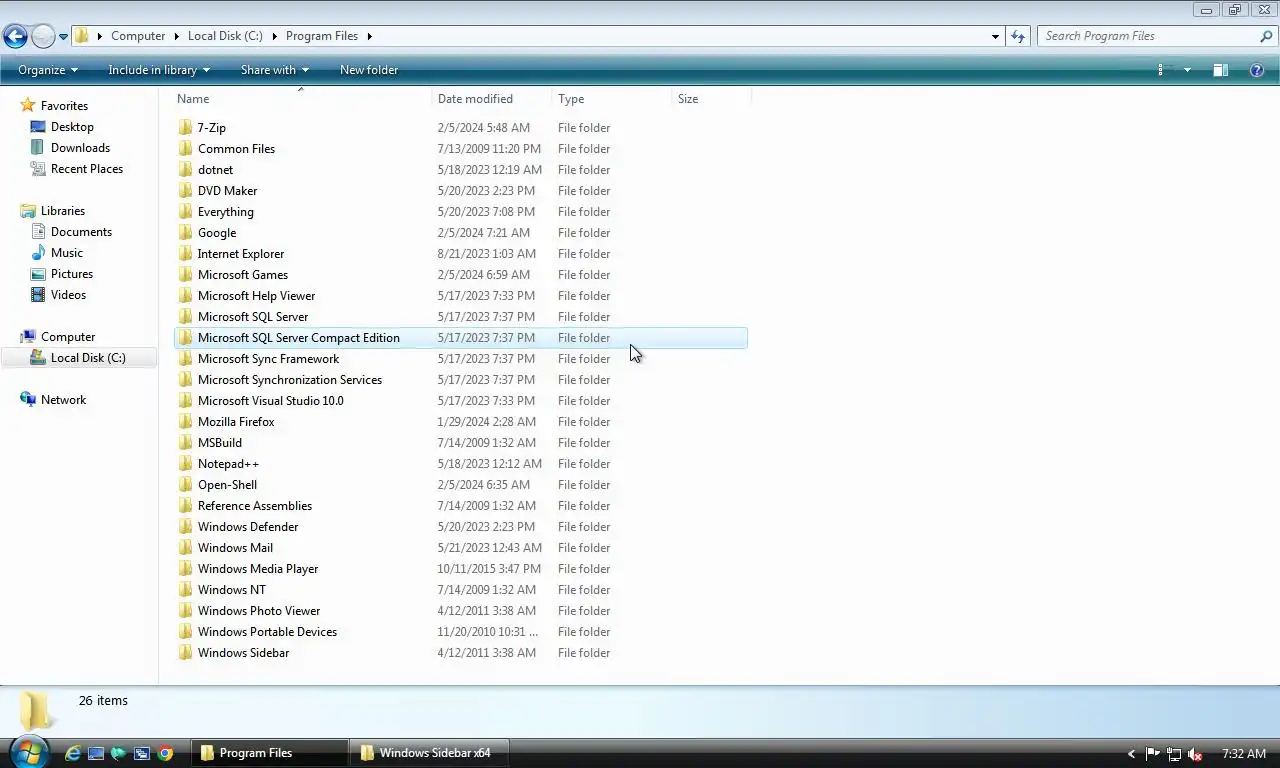
Task: Select the Common Files folder icon
Action: pyautogui.click(x=185, y=149)
